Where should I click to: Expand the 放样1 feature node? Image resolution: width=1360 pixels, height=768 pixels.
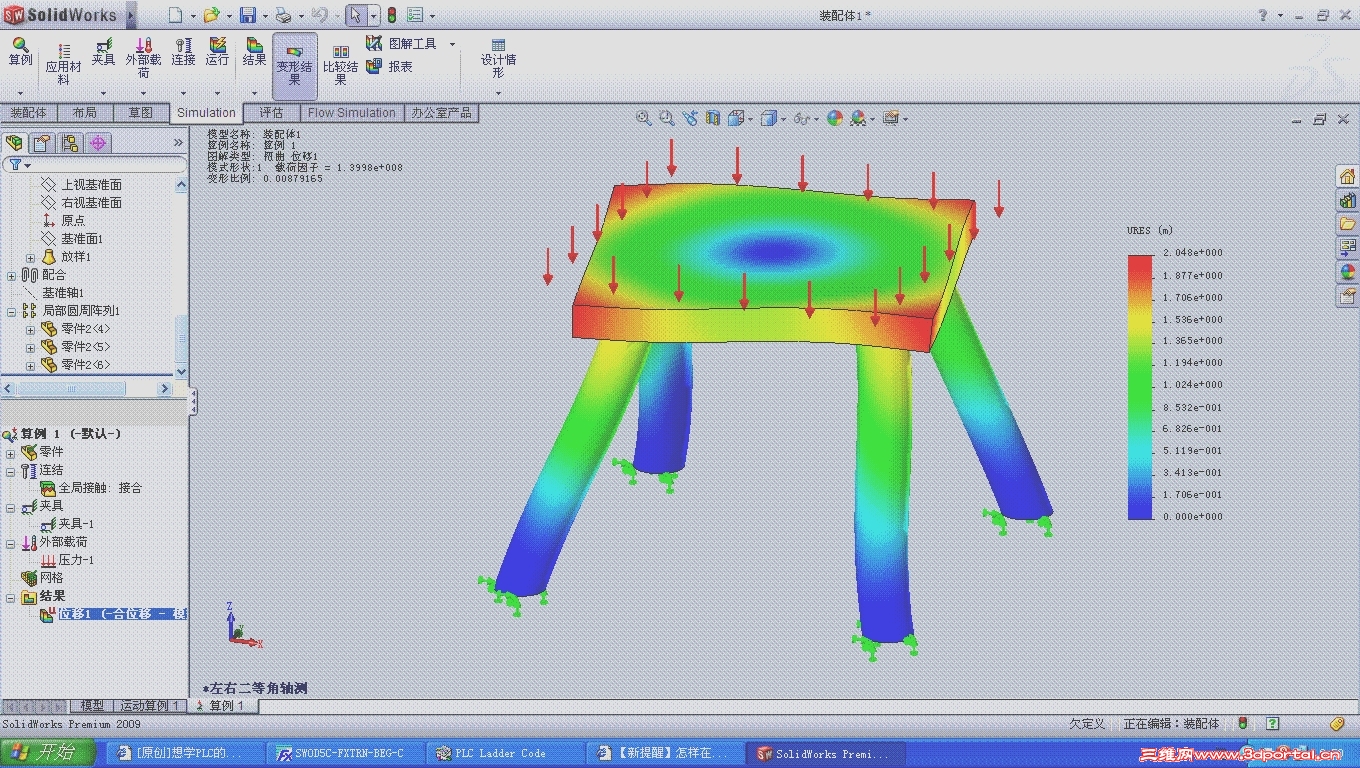(x=30, y=257)
